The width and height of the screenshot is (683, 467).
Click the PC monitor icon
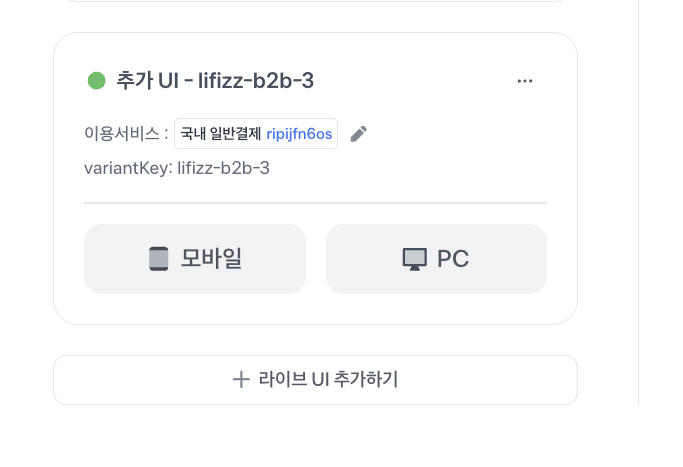414,260
